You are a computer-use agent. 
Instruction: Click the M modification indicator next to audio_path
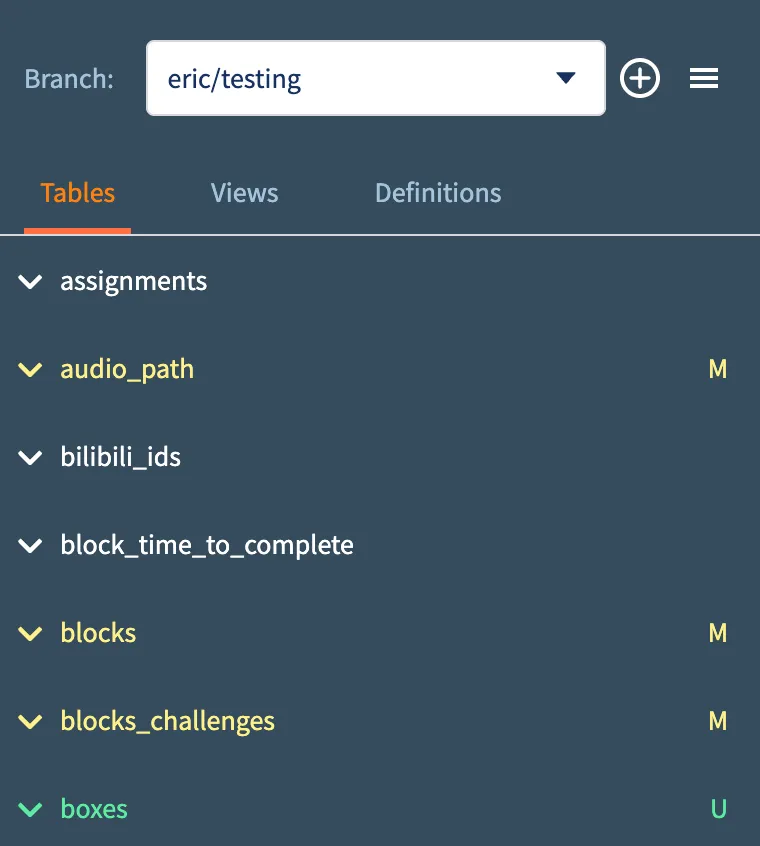[718, 369]
